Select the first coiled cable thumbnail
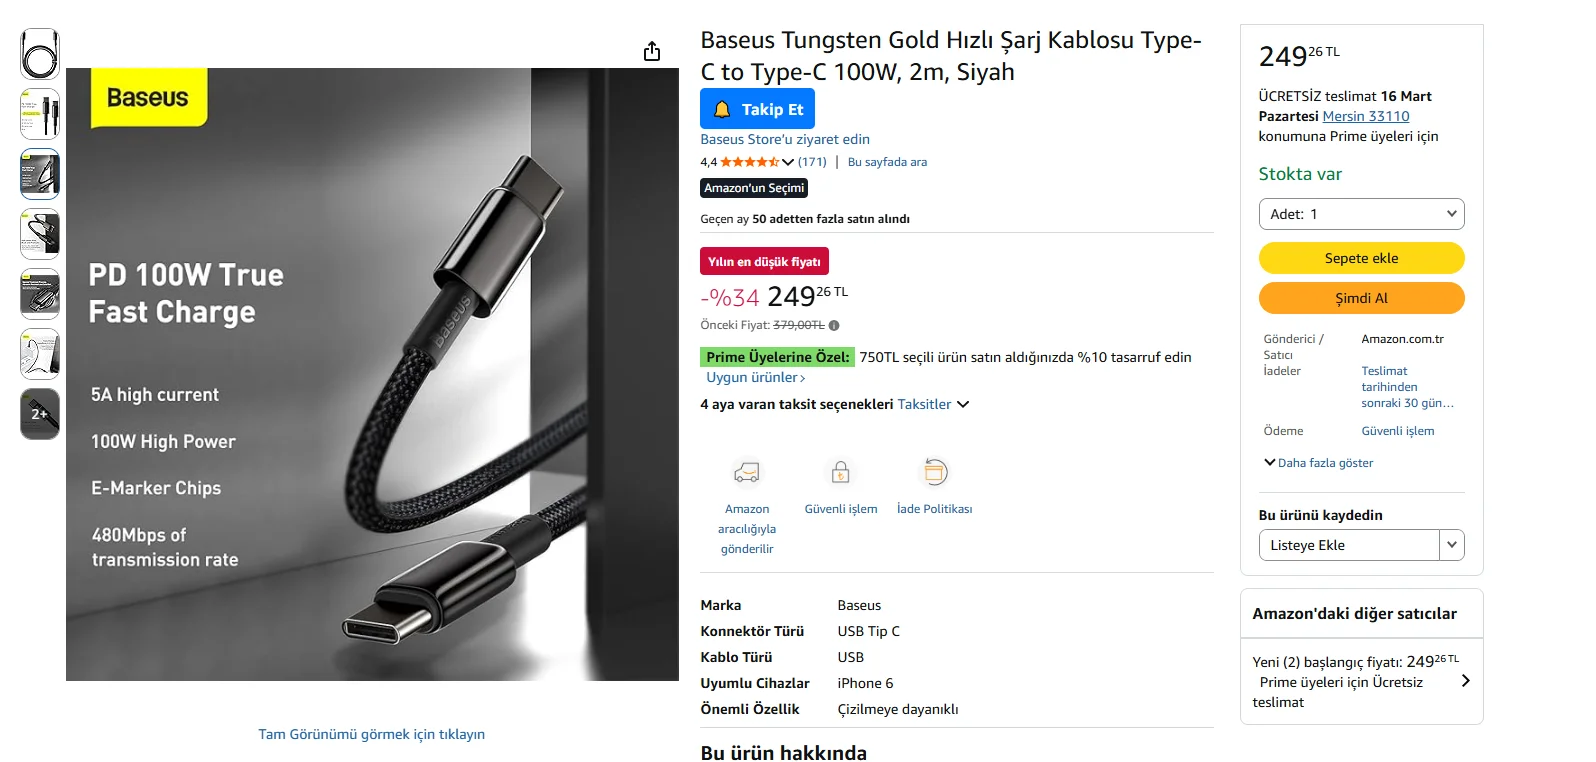The height and width of the screenshot is (762, 1596). click(40, 54)
